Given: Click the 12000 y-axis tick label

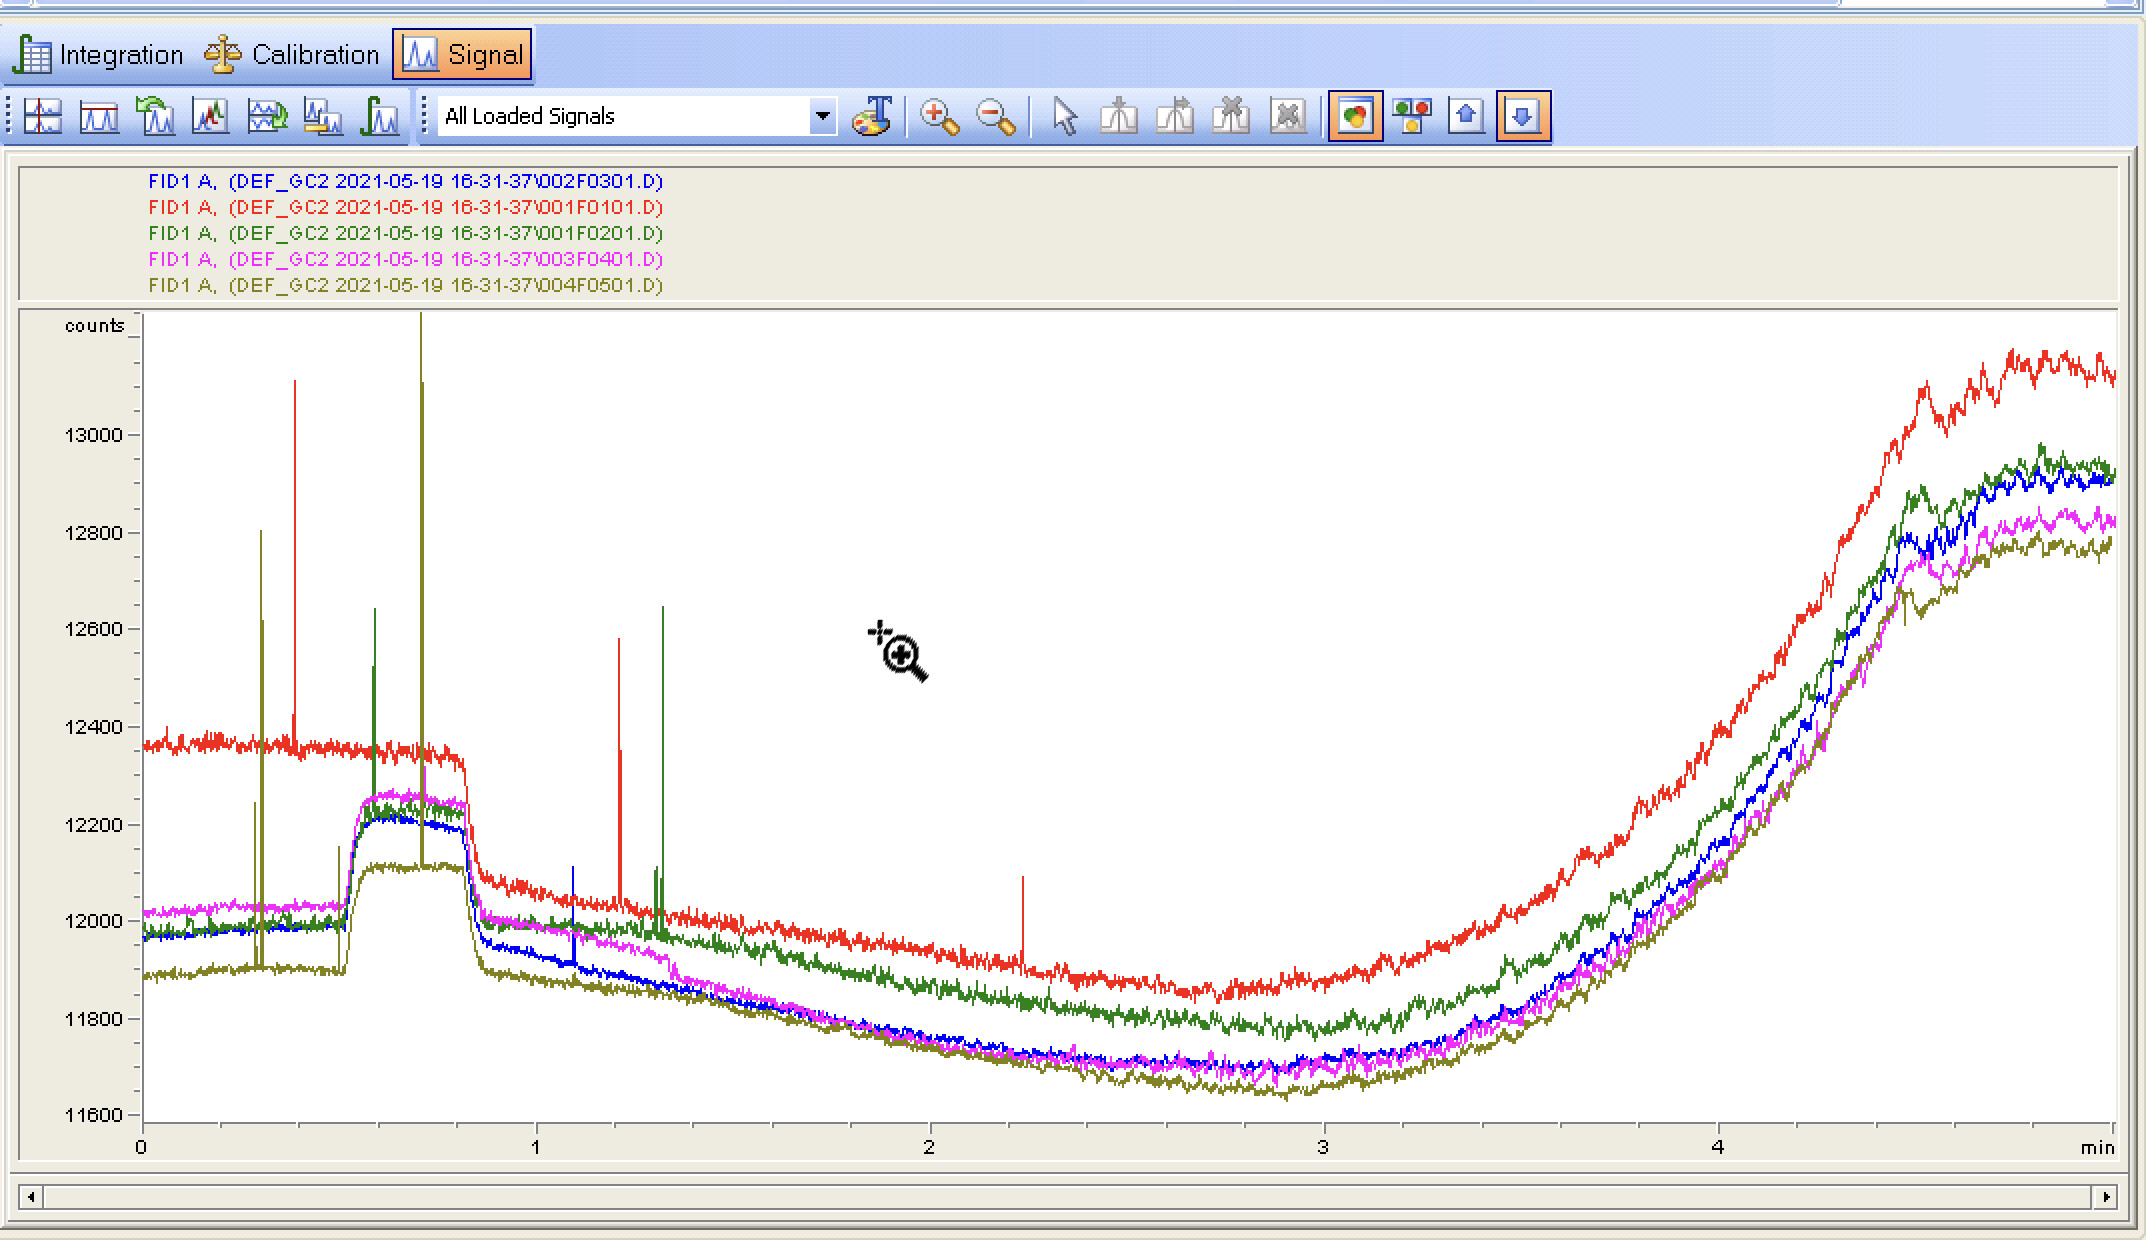Looking at the screenshot, I should 93,921.
